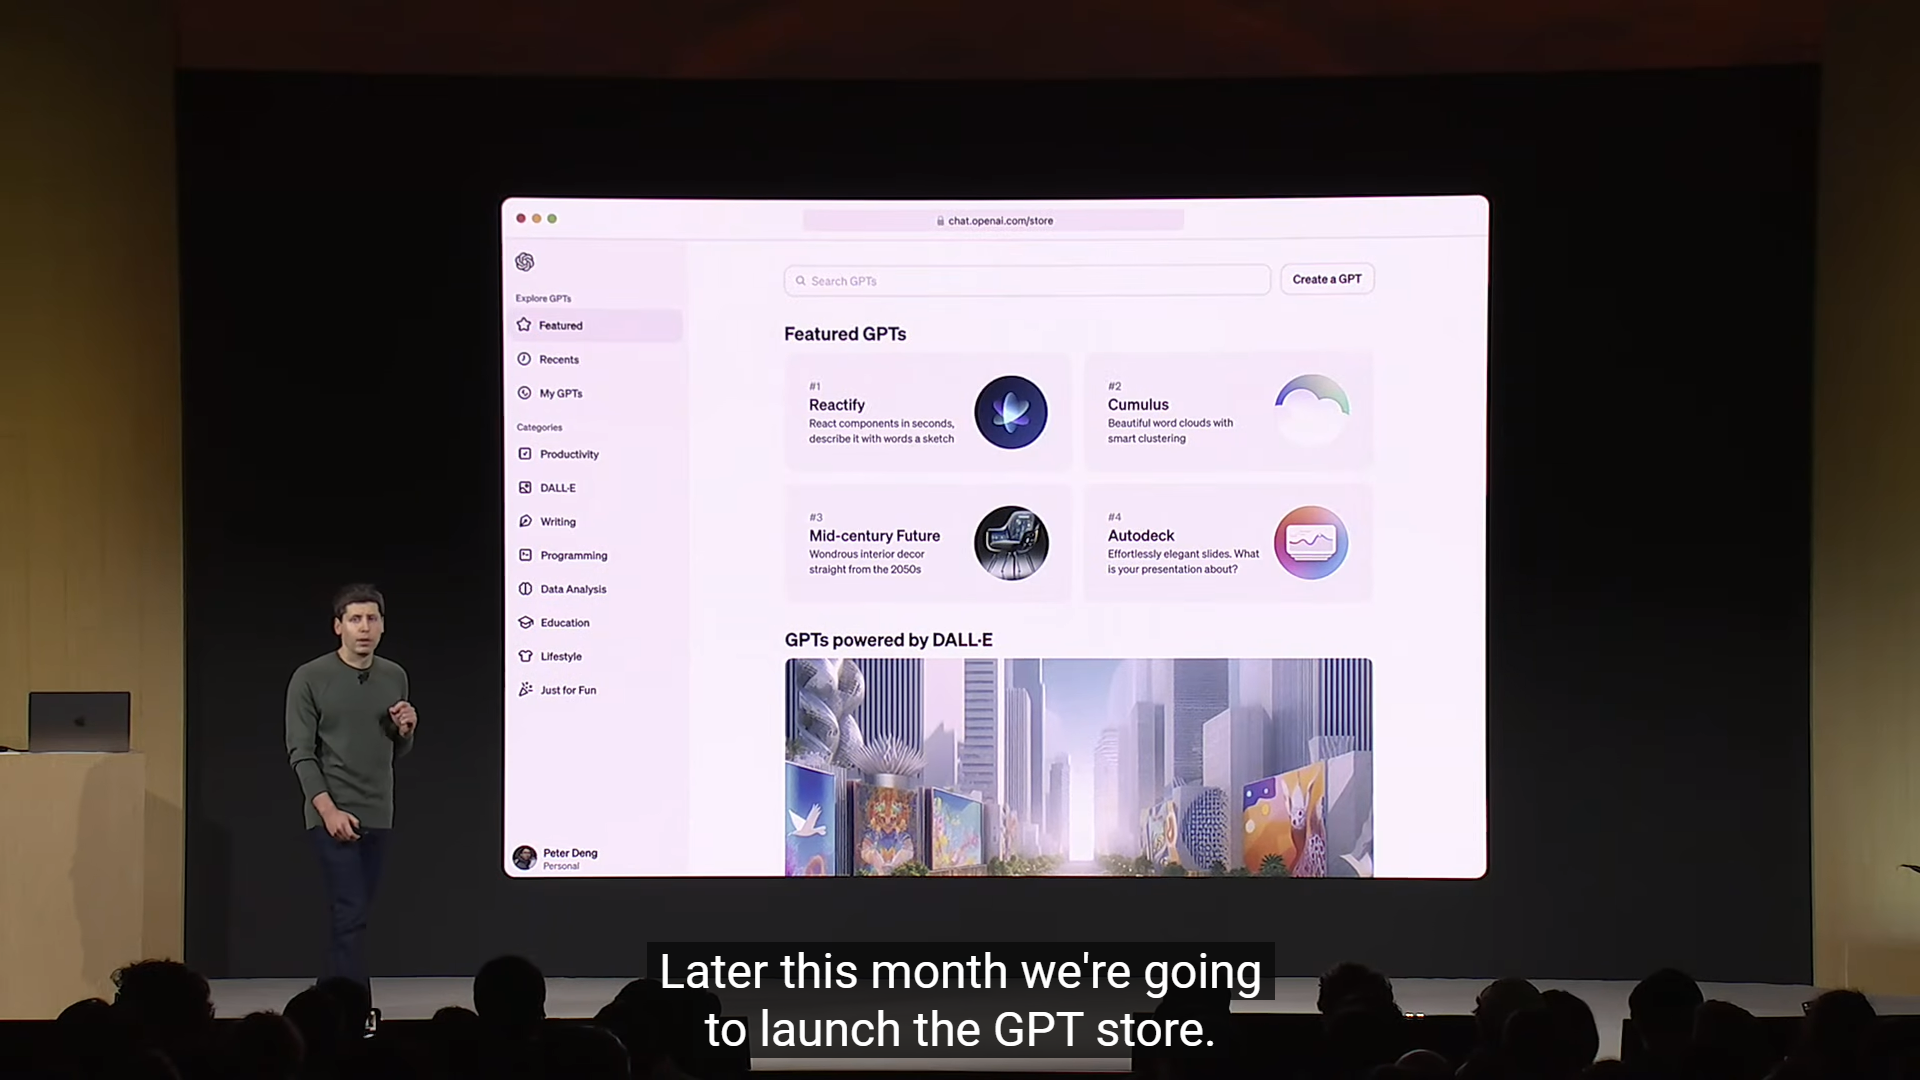Click 'GPTs powered by DALL·E' heading
This screenshot has height=1080, width=1920.
pyautogui.click(x=888, y=640)
